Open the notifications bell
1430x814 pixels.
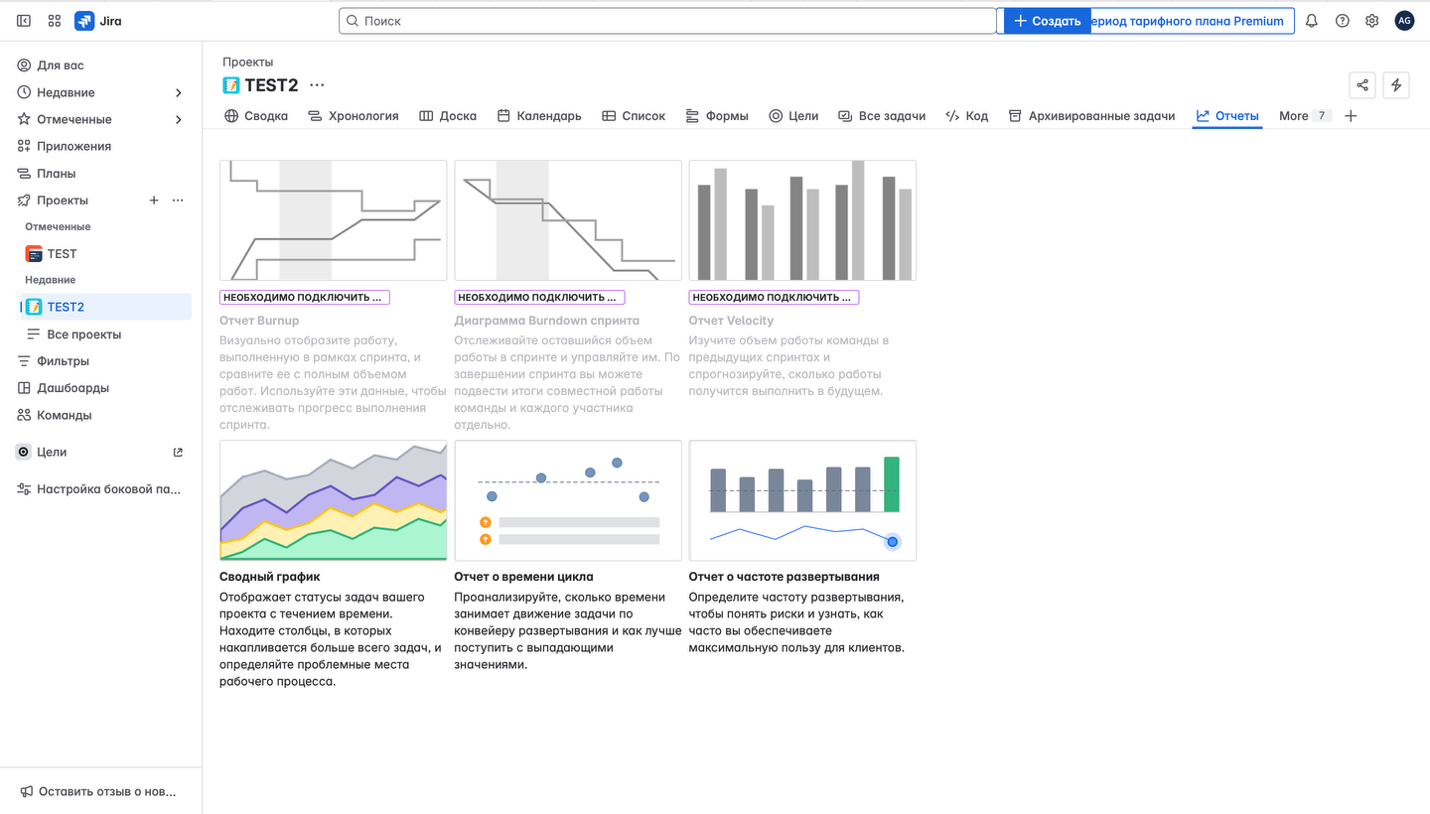click(1311, 21)
